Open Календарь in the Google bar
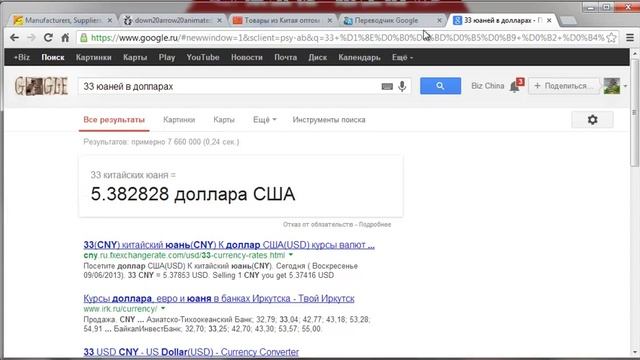 359,58
